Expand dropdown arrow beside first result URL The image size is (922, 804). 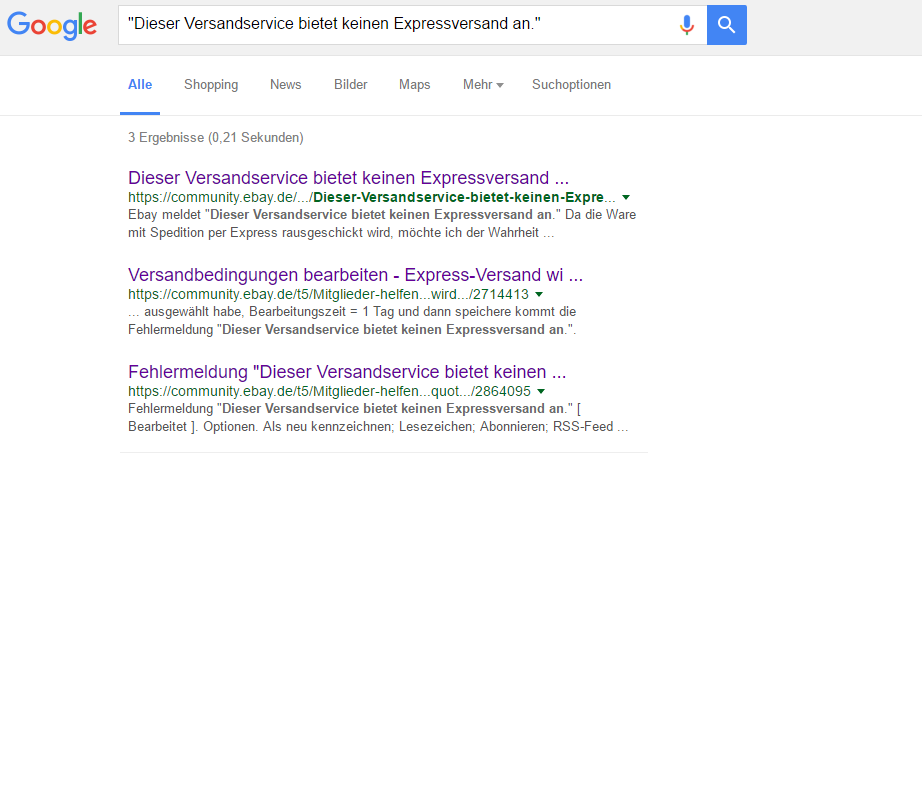(x=626, y=198)
